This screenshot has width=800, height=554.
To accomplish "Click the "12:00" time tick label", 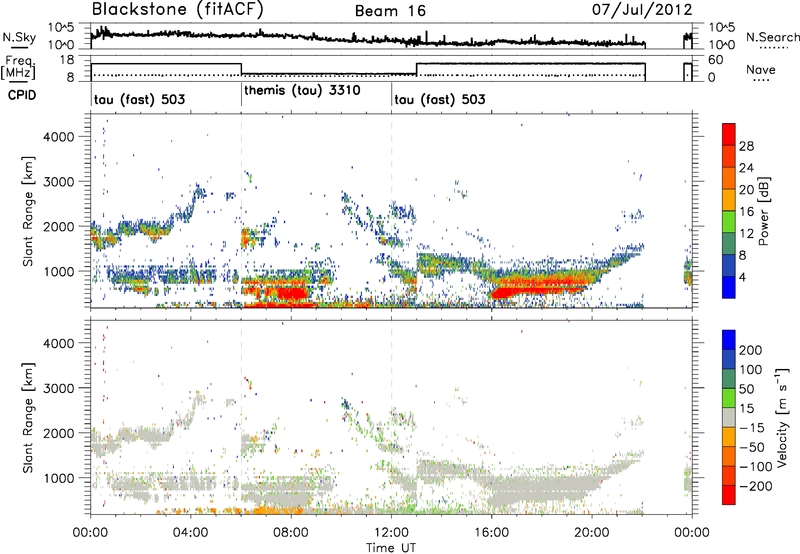I will pyautogui.click(x=391, y=533).
